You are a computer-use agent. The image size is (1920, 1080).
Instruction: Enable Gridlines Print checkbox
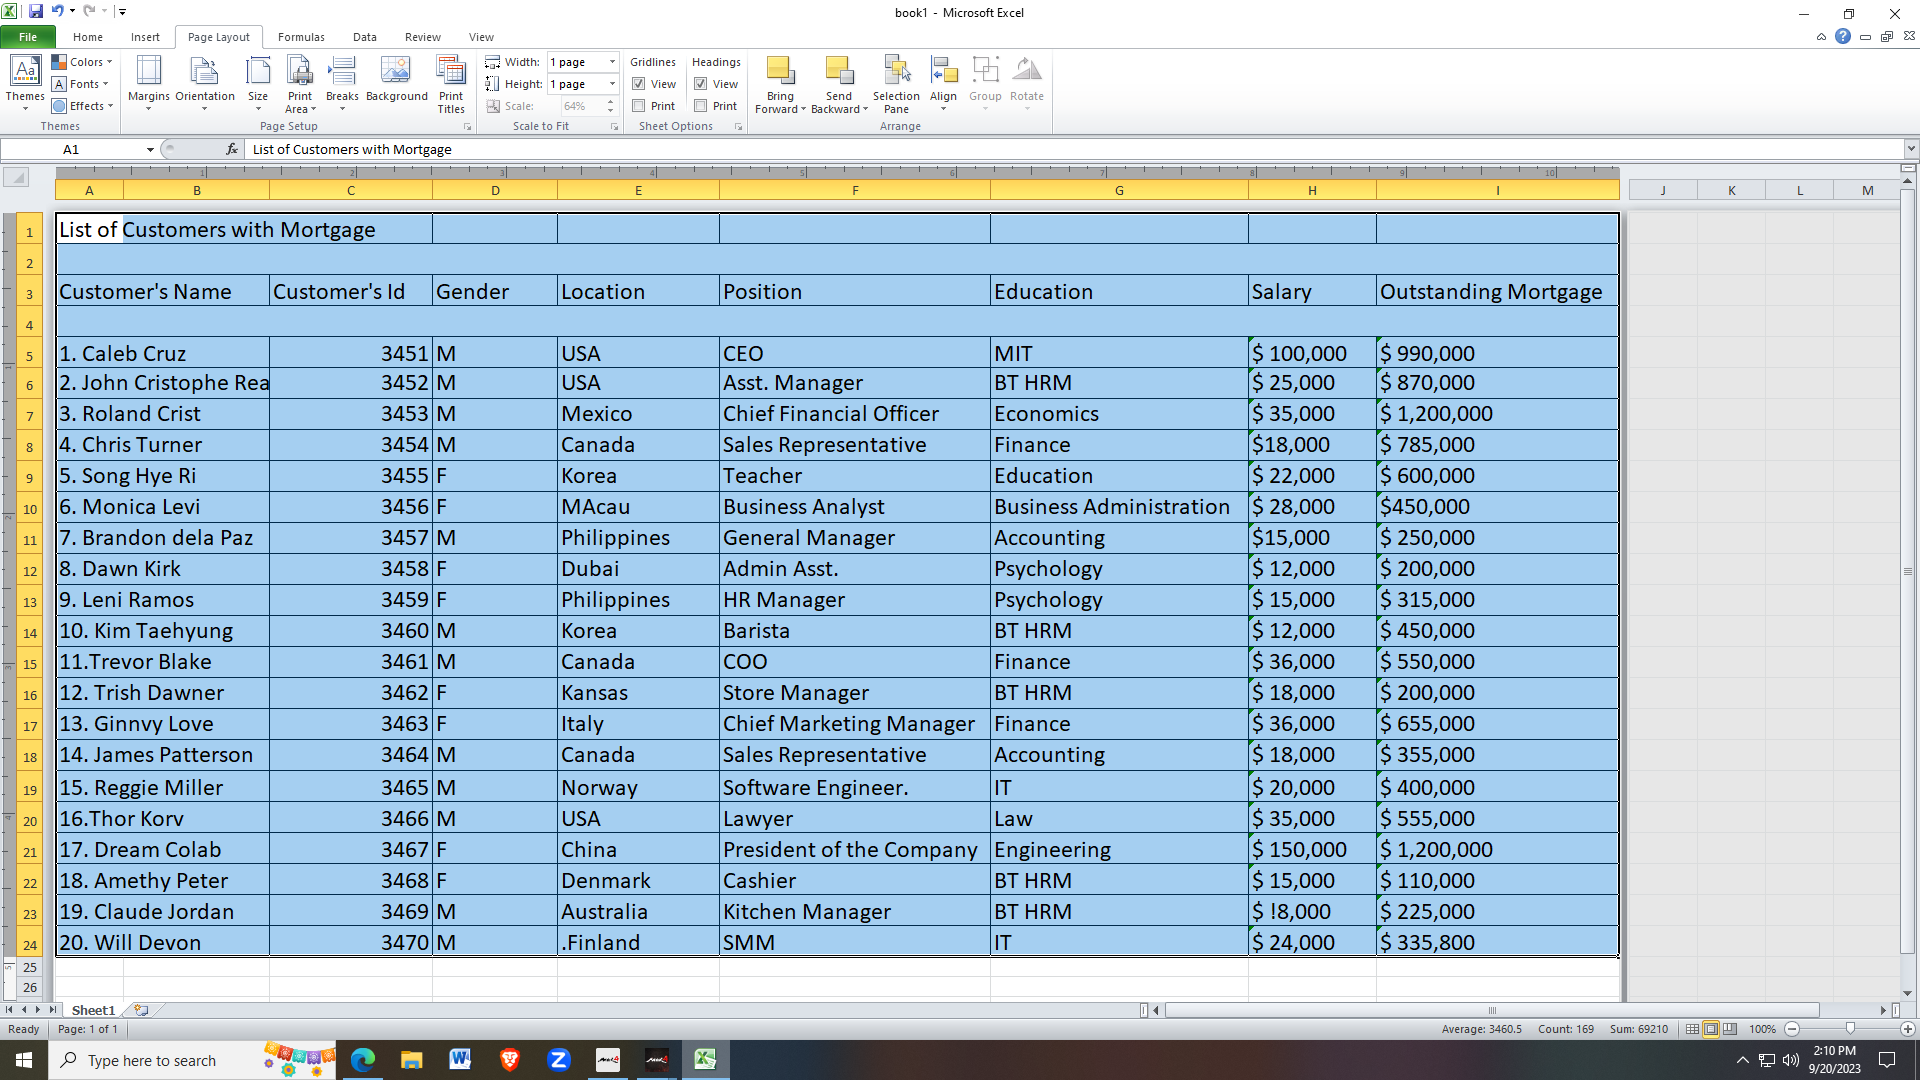(639, 106)
